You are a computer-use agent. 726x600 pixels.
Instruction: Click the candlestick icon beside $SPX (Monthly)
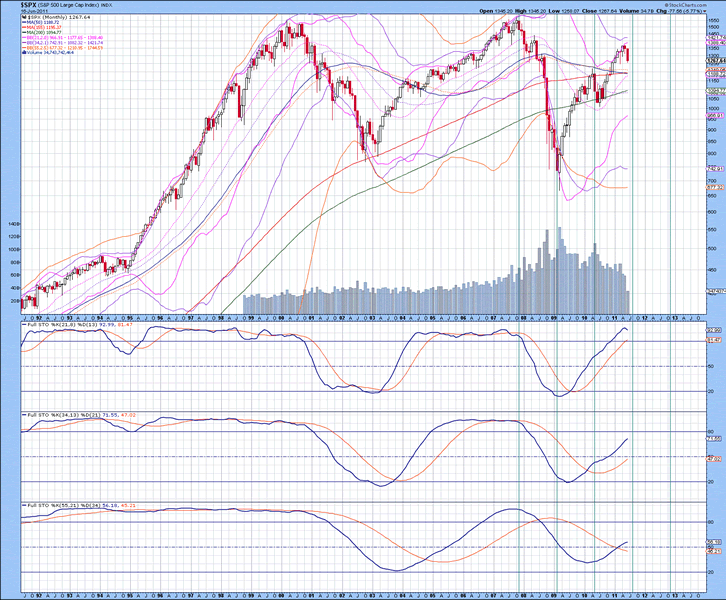(x=25, y=17)
